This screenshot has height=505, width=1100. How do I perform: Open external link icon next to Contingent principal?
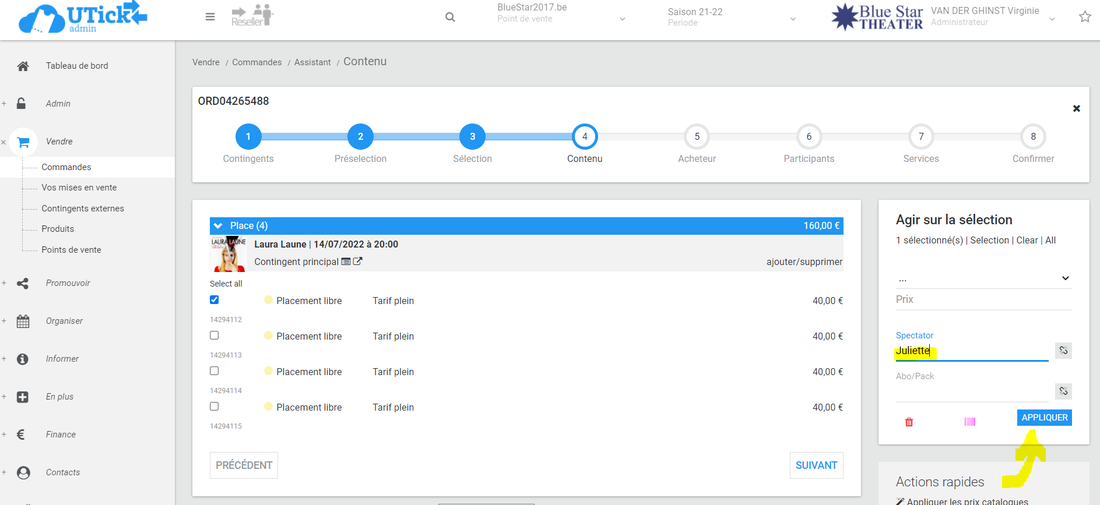(x=358, y=262)
